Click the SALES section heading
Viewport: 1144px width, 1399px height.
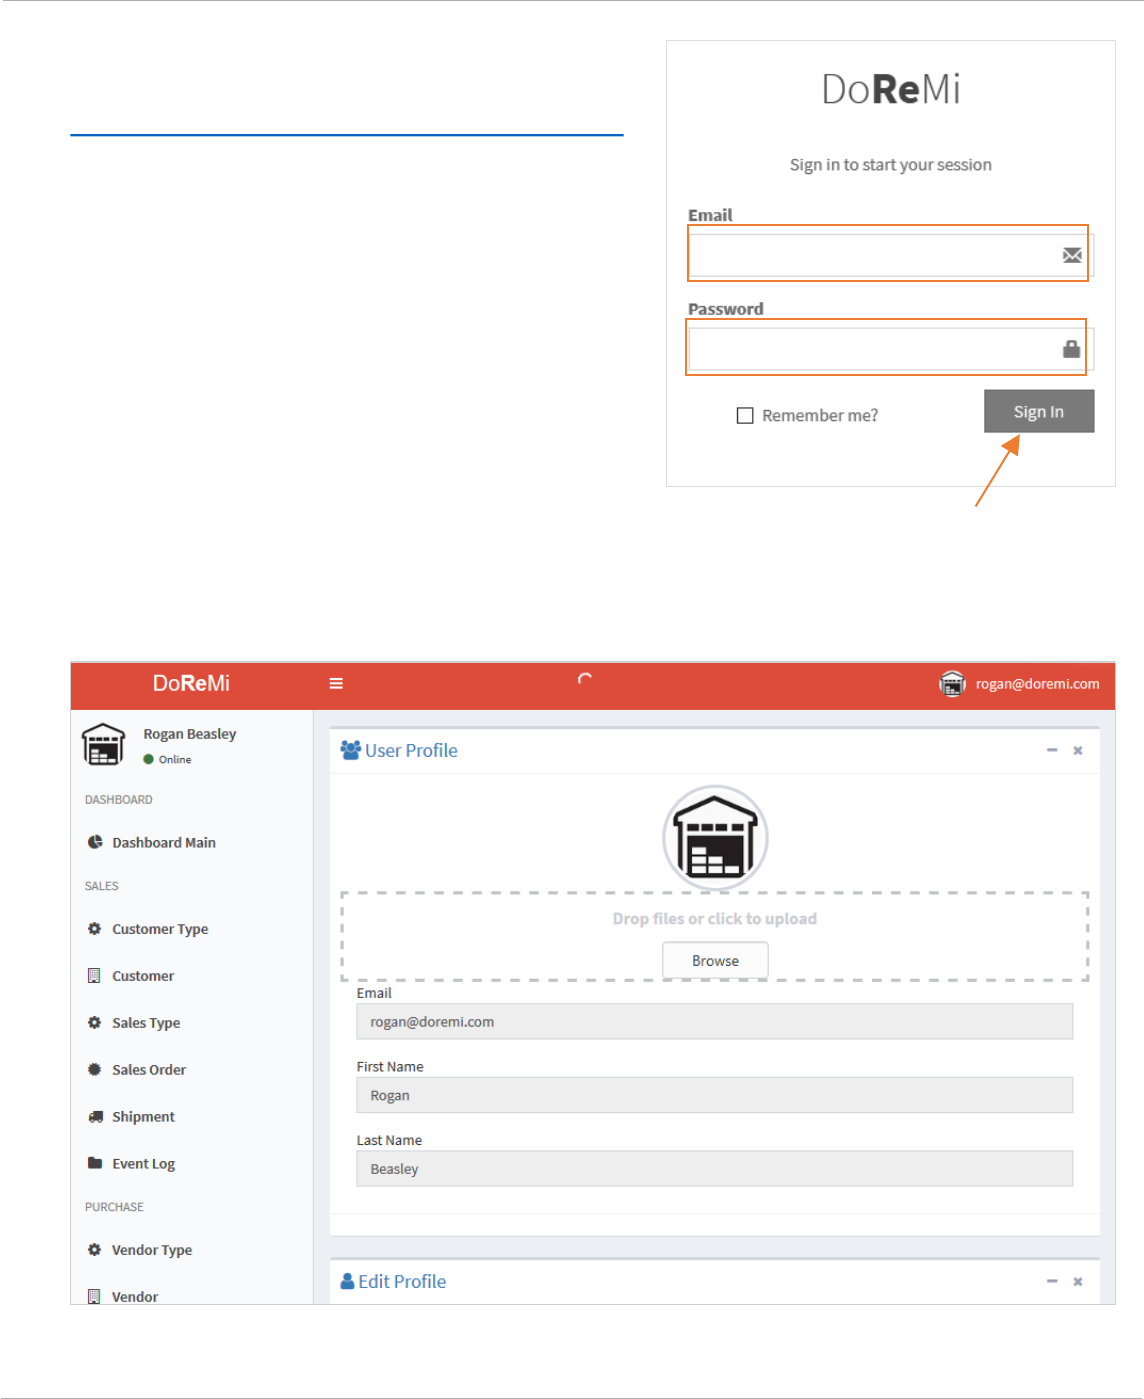click(x=102, y=886)
